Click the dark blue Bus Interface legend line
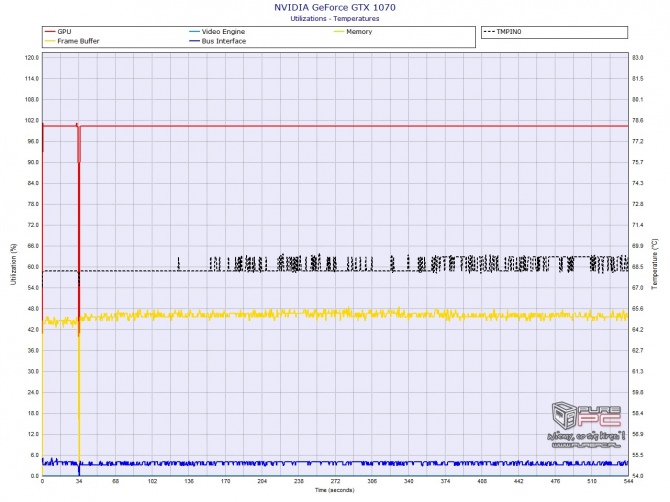Viewport: 670px width, 502px height. tap(194, 41)
